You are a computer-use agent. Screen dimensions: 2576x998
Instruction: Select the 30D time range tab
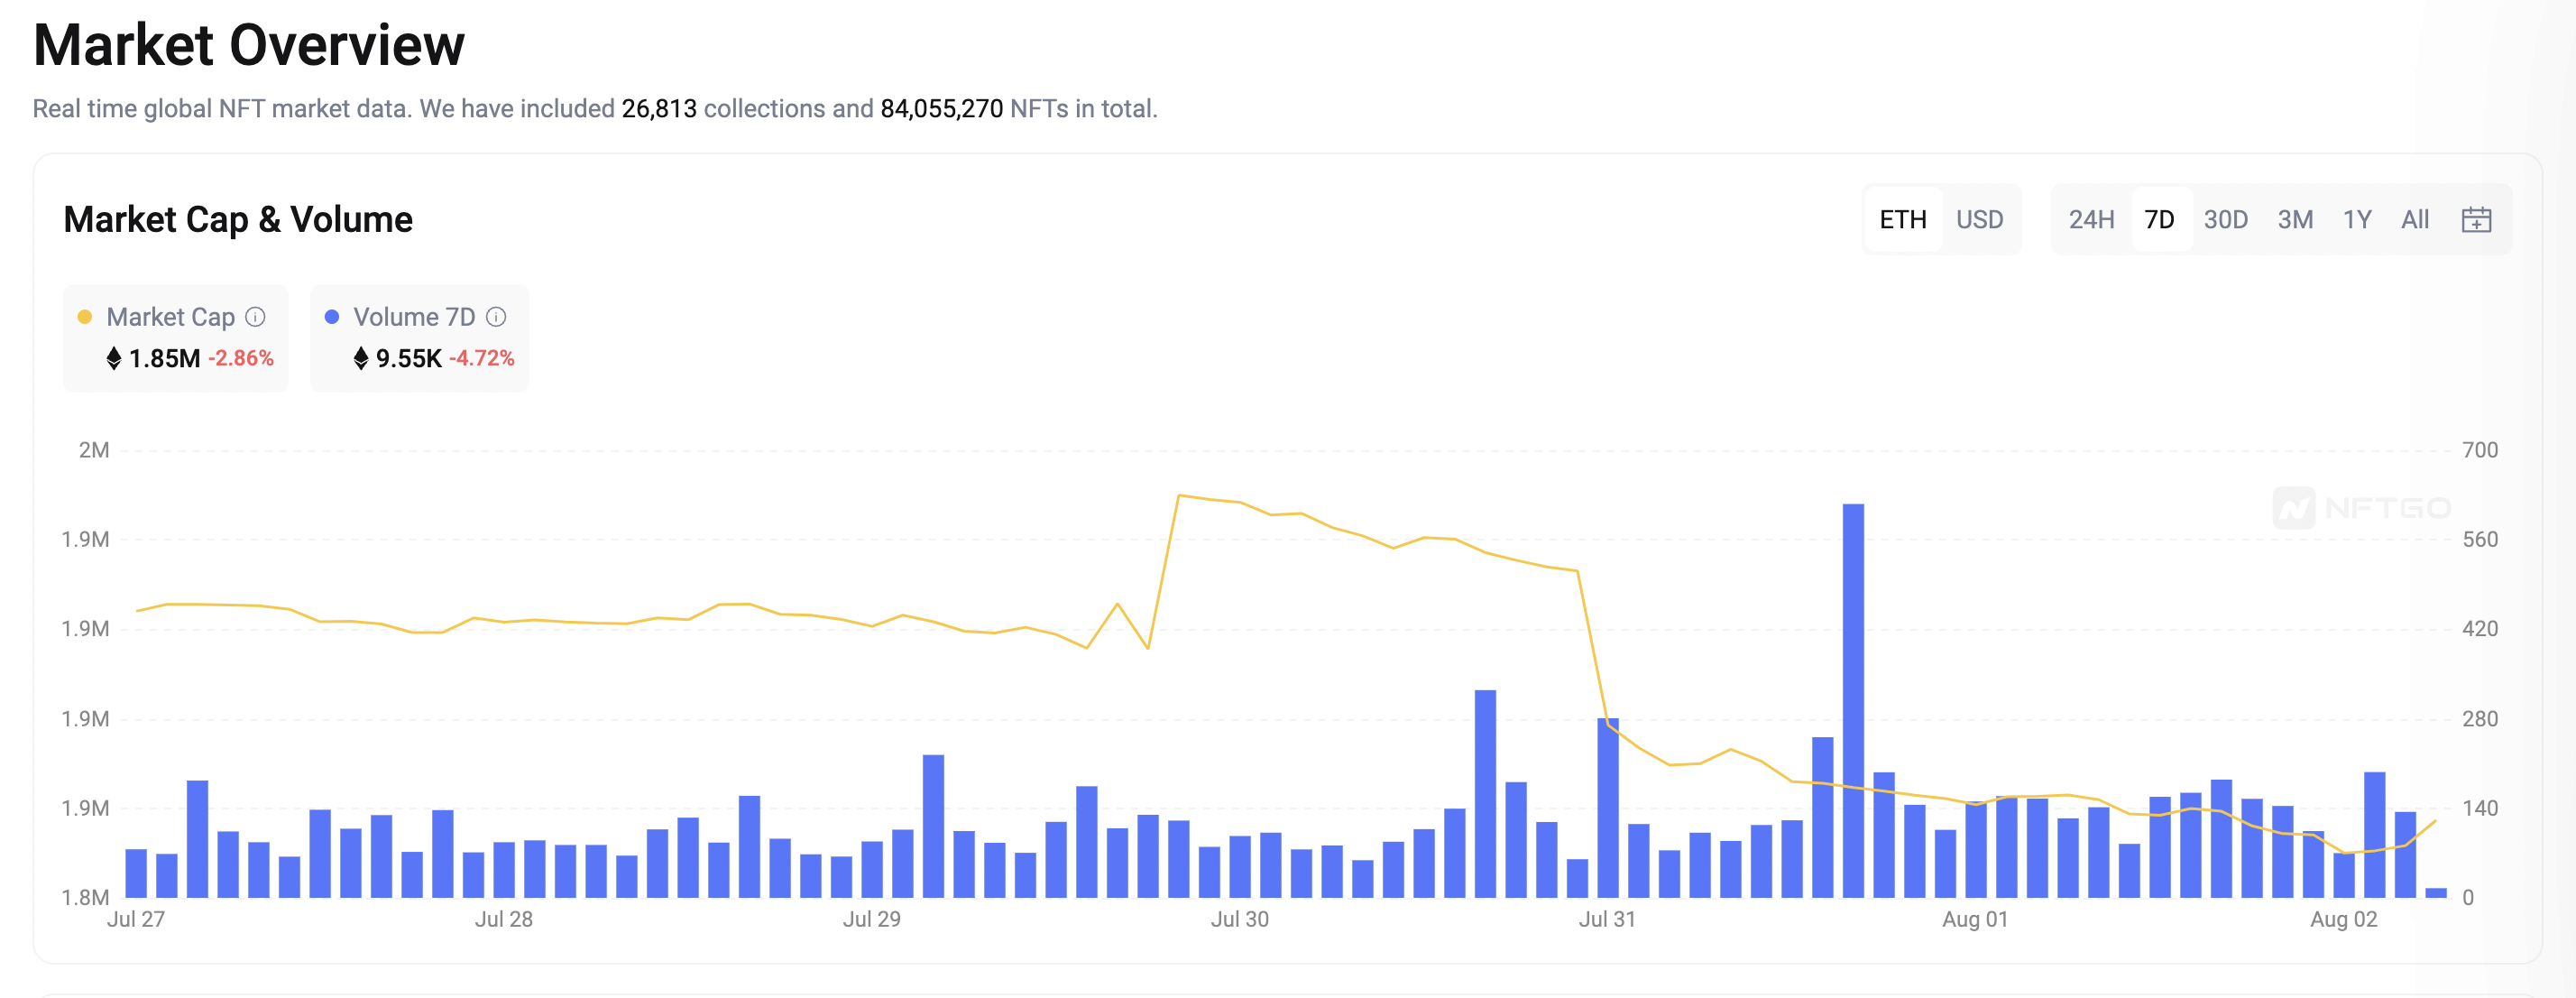tap(2225, 219)
